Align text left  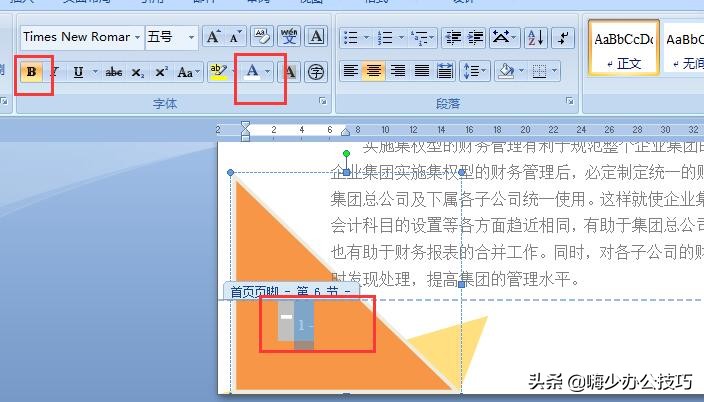tap(351, 71)
